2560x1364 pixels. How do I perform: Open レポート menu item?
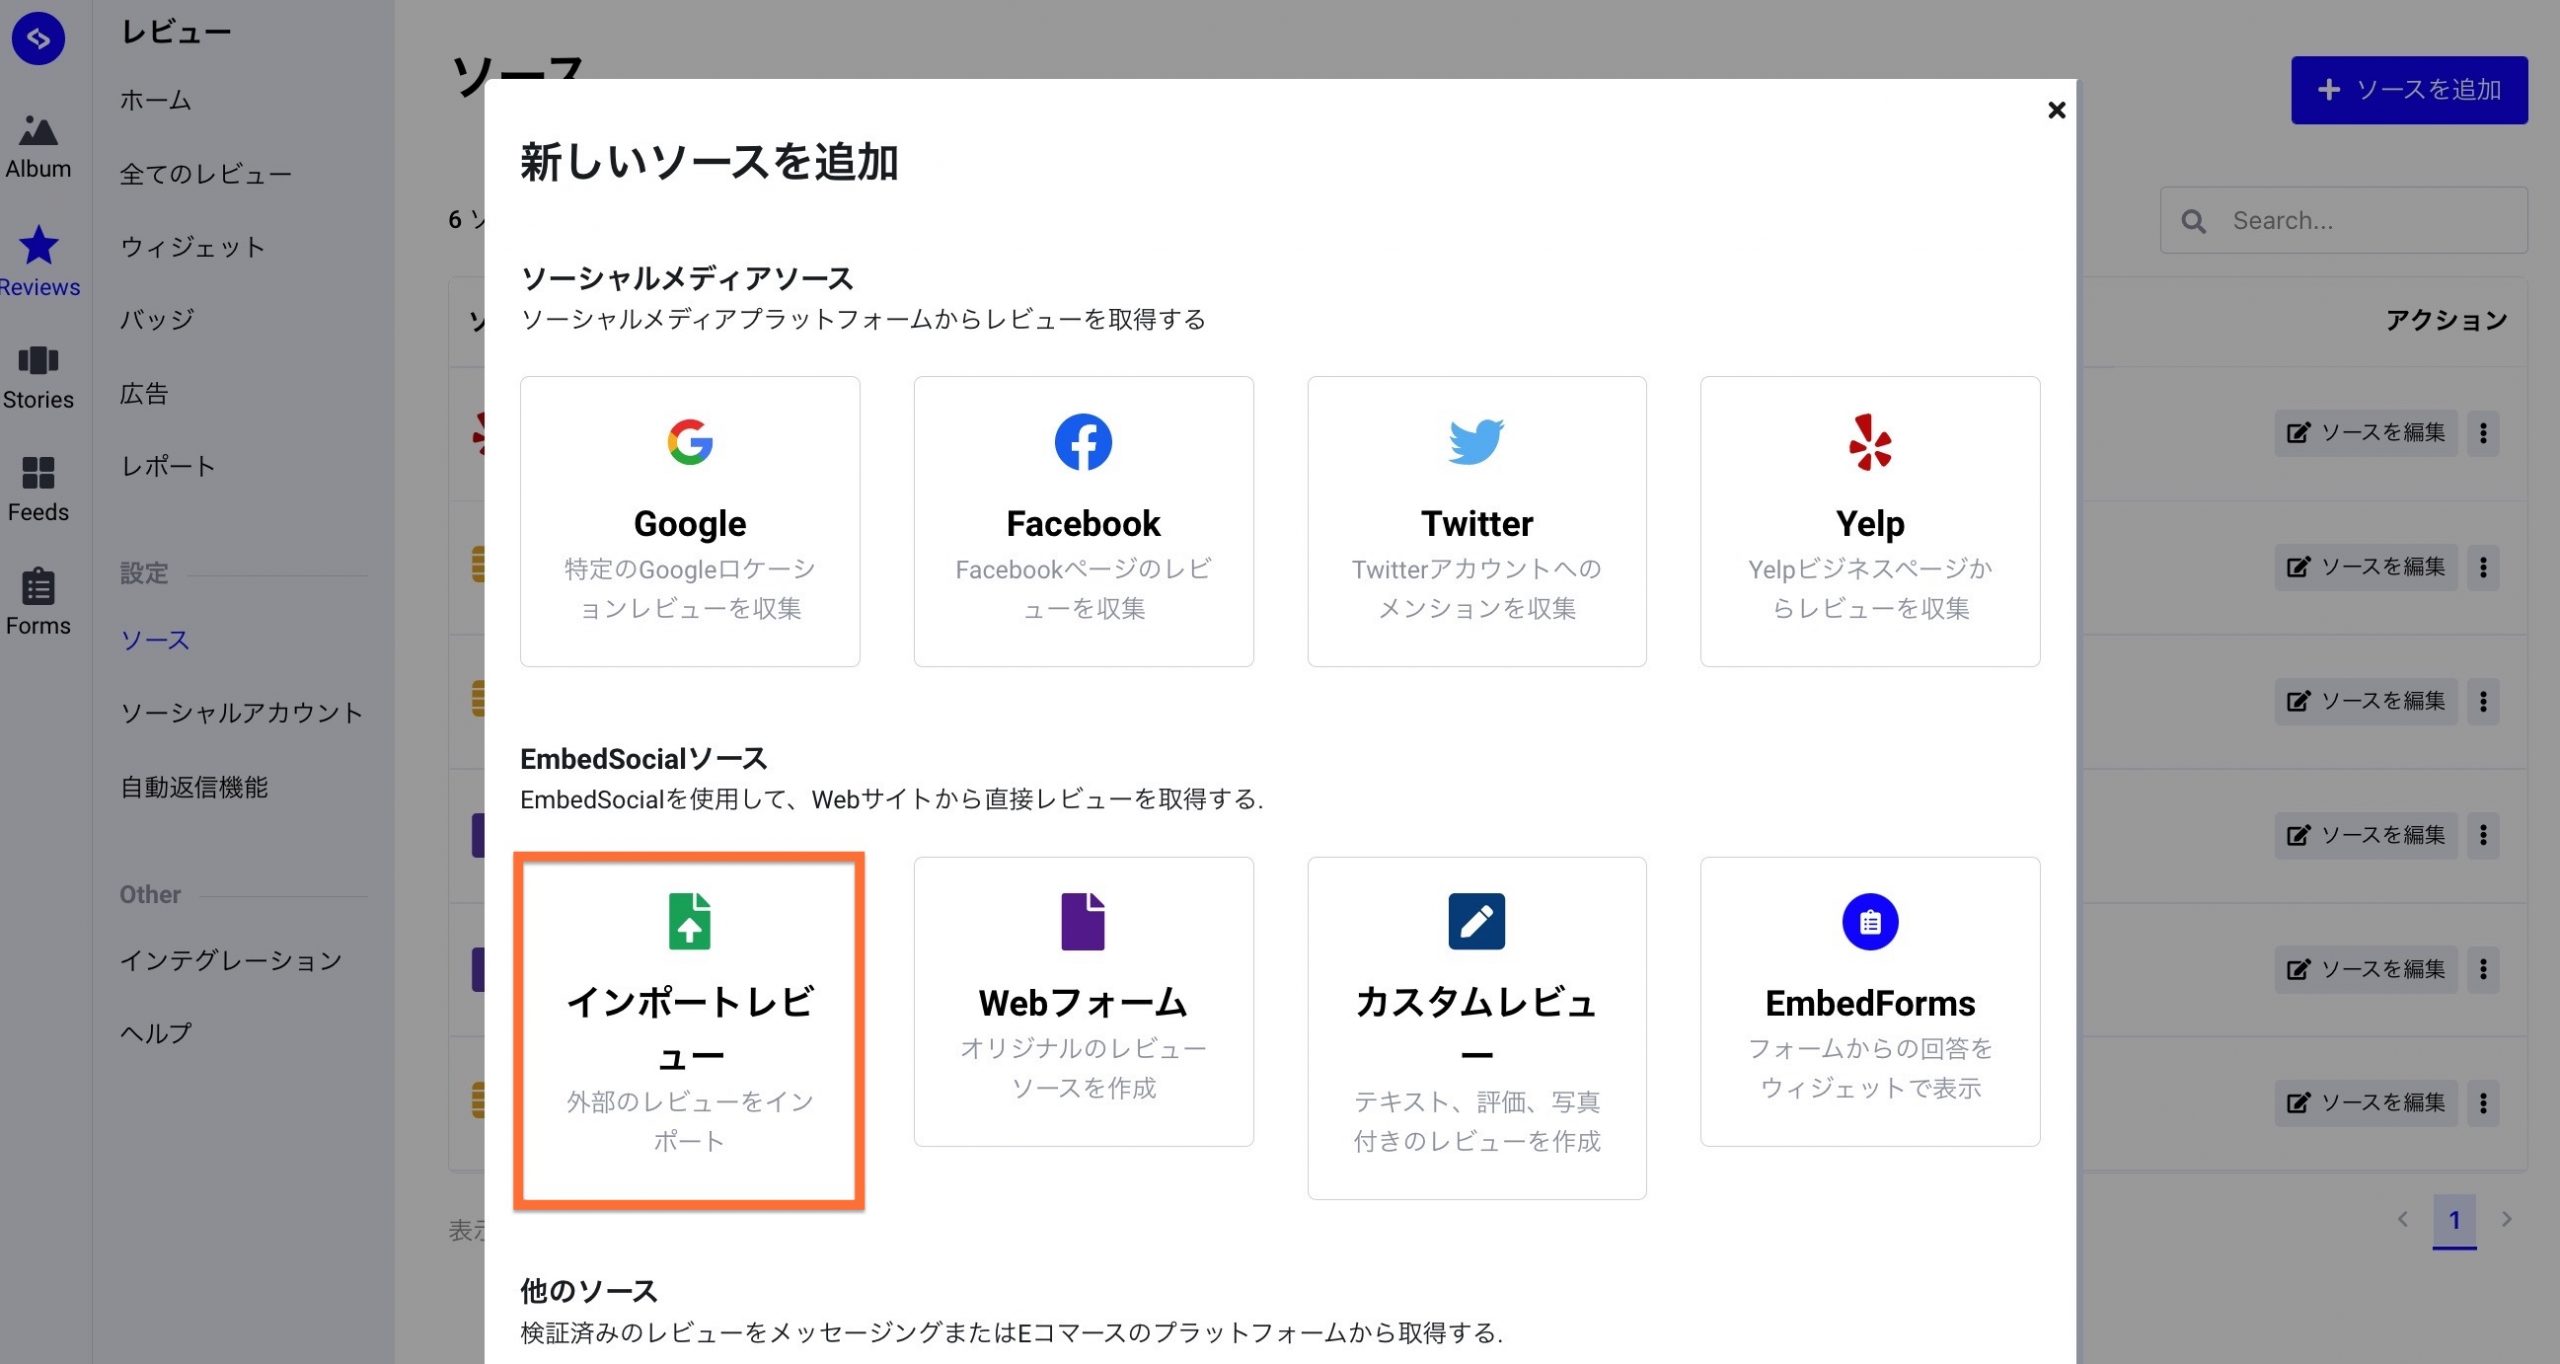168,467
